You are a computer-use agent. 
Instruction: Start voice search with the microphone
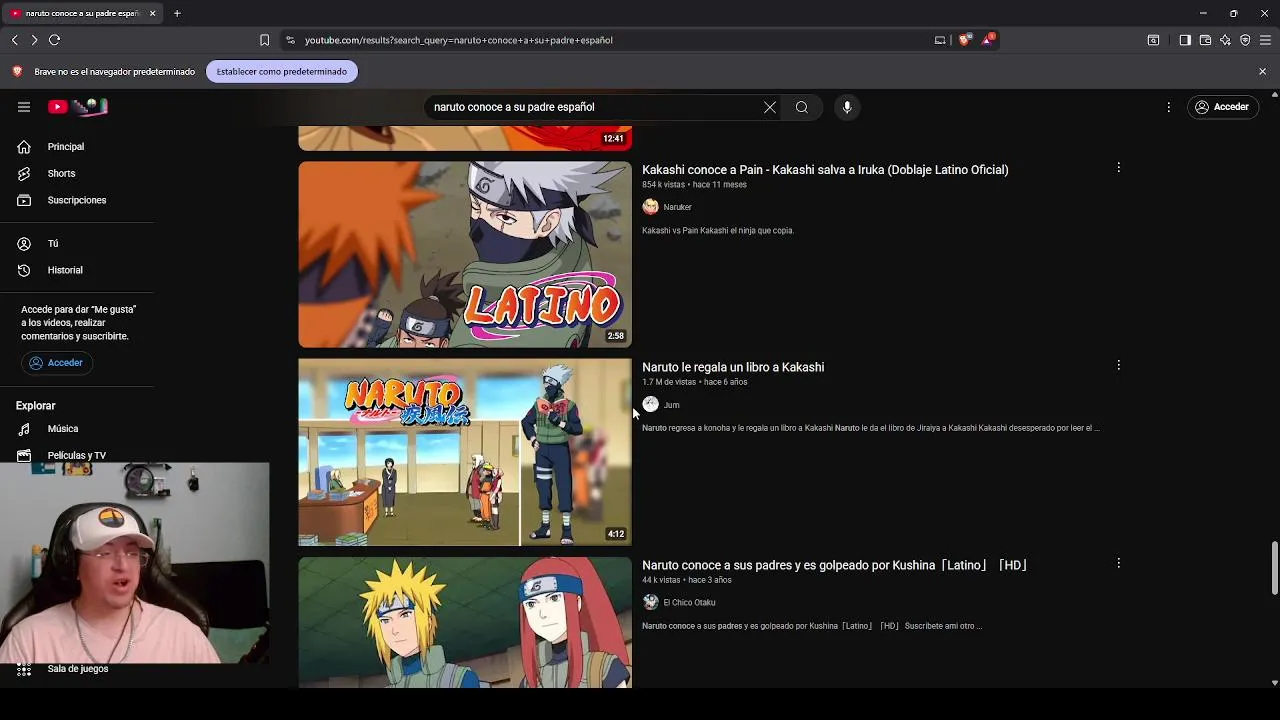pyautogui.click(x=847, y=107)
